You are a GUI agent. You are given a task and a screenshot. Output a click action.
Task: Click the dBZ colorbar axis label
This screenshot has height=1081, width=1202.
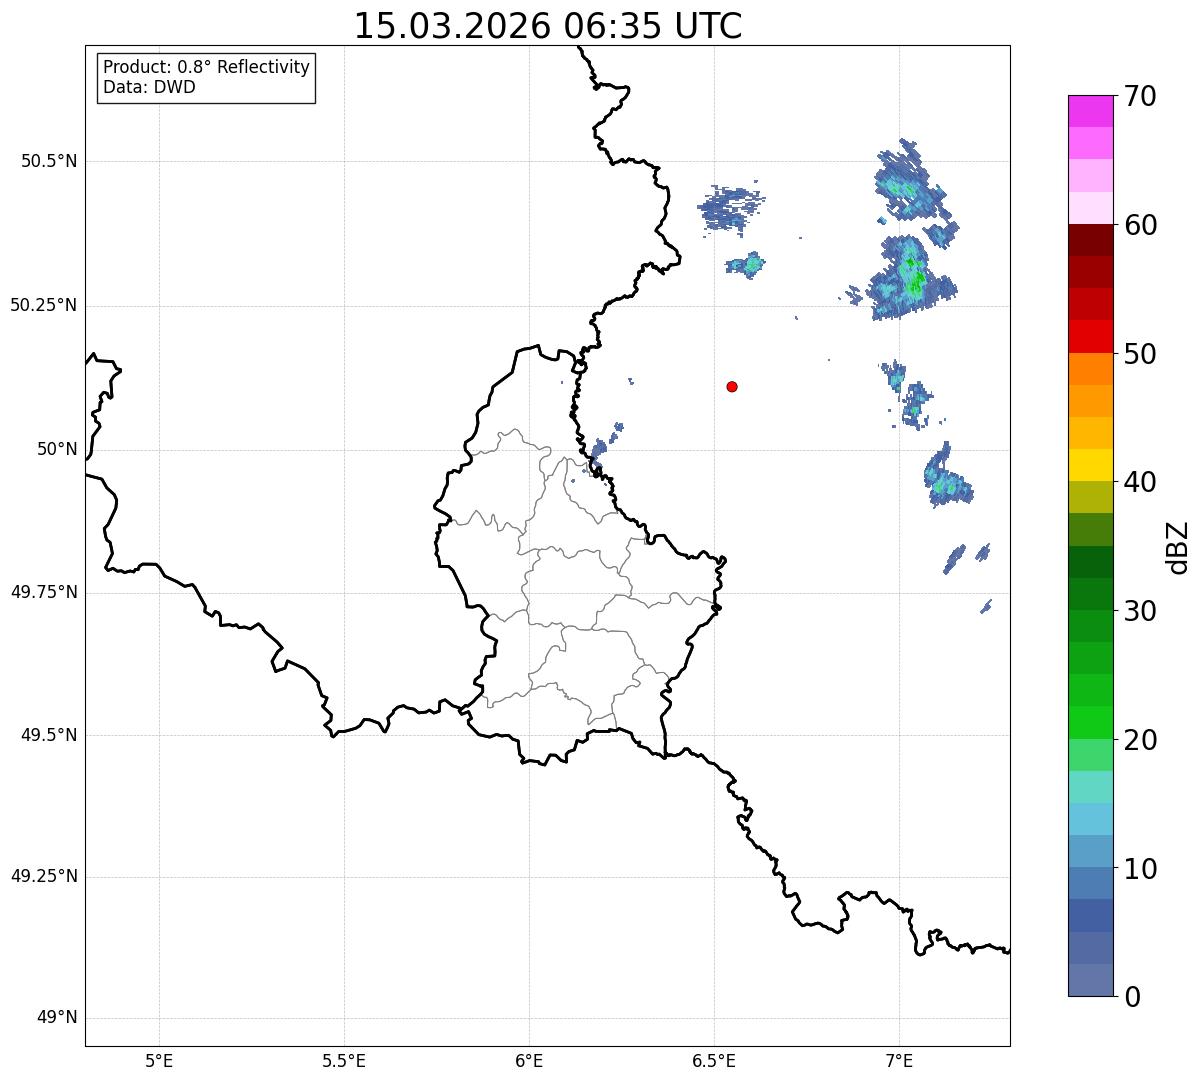(x=1178, y=546)
